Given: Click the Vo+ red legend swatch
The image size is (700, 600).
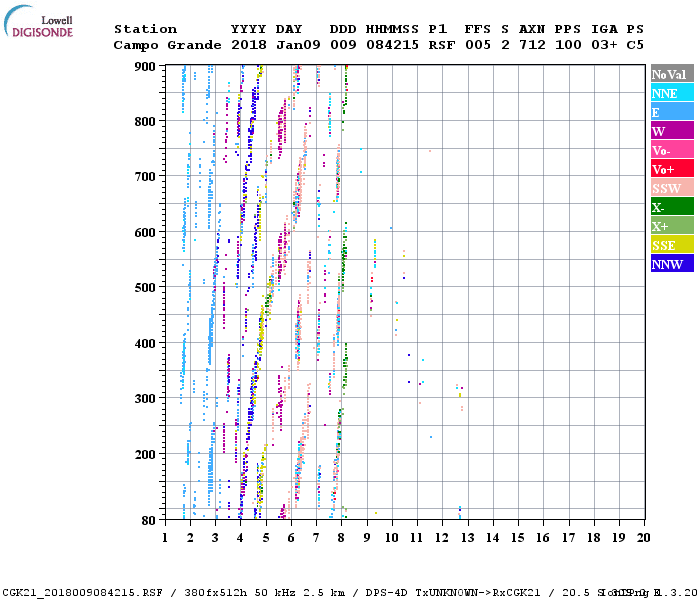Looking at the screenshot, I should coord(672,168).
